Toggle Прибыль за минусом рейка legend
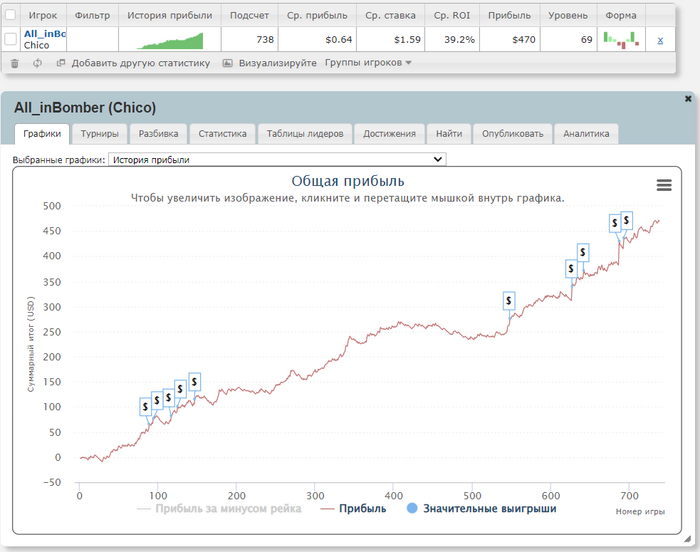This screenshot has height=552, width=700. 219,509
